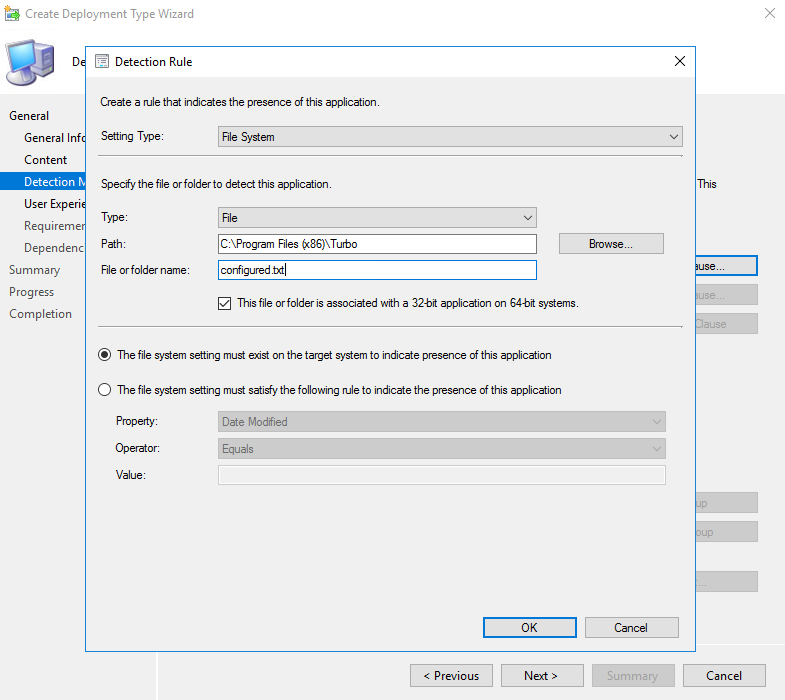The height and width of the screenshot is (700, 785).
Task: Click the Path text field
Action: 377,244
